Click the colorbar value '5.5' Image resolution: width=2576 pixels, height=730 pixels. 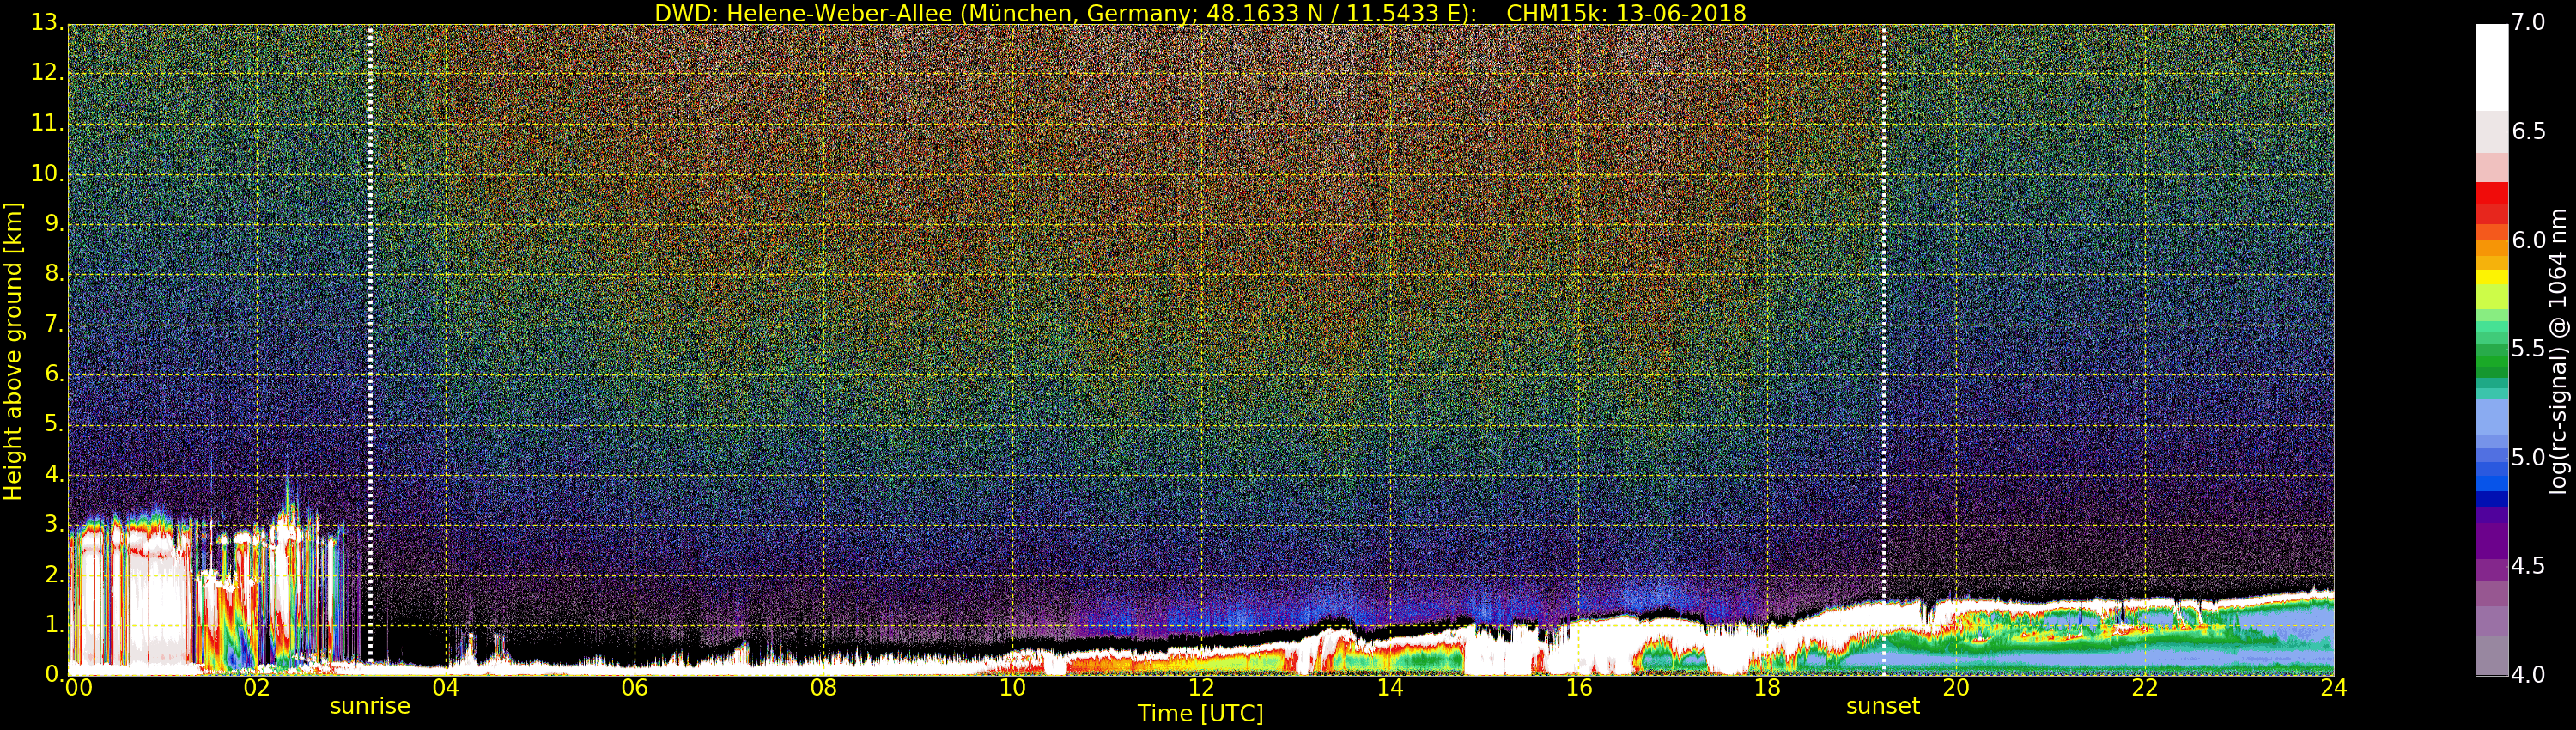coord(2529,348)
